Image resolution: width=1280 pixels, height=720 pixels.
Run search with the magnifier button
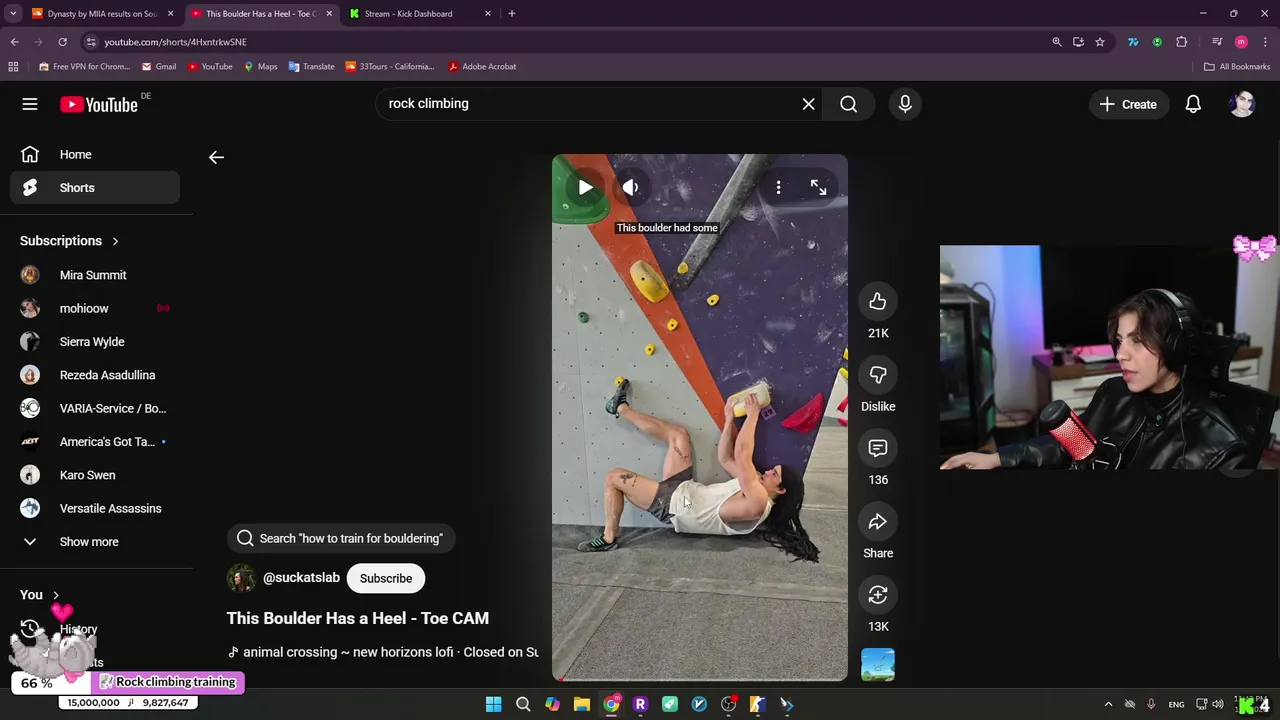tap(848, 104)
